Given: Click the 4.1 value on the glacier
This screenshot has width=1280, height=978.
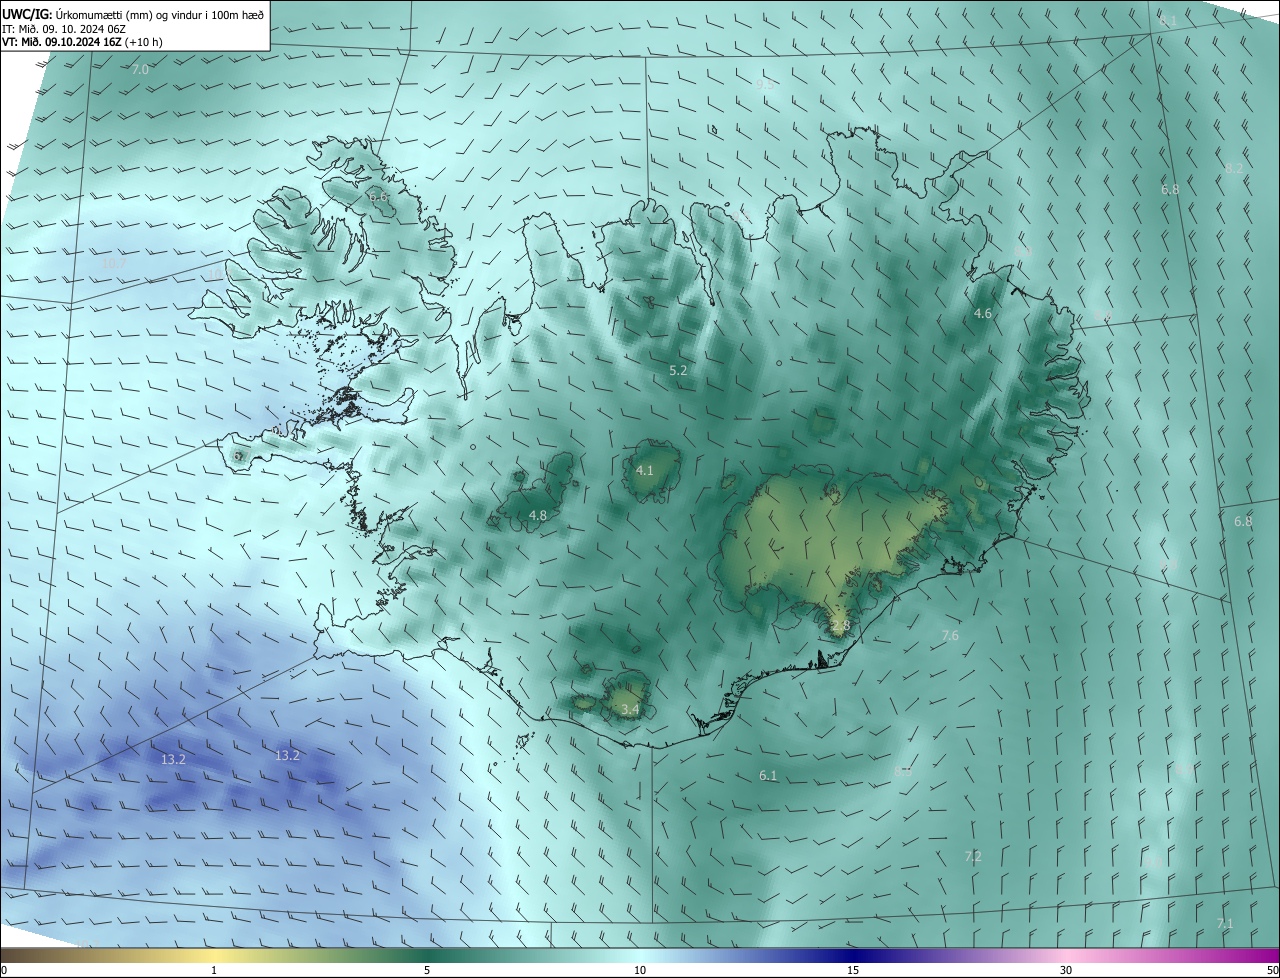Looking at the screenshot, I should 645,470.
